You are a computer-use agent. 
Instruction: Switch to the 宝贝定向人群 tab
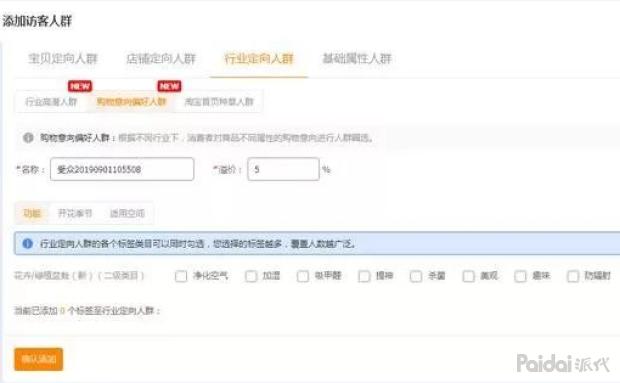tap(62, 58)
